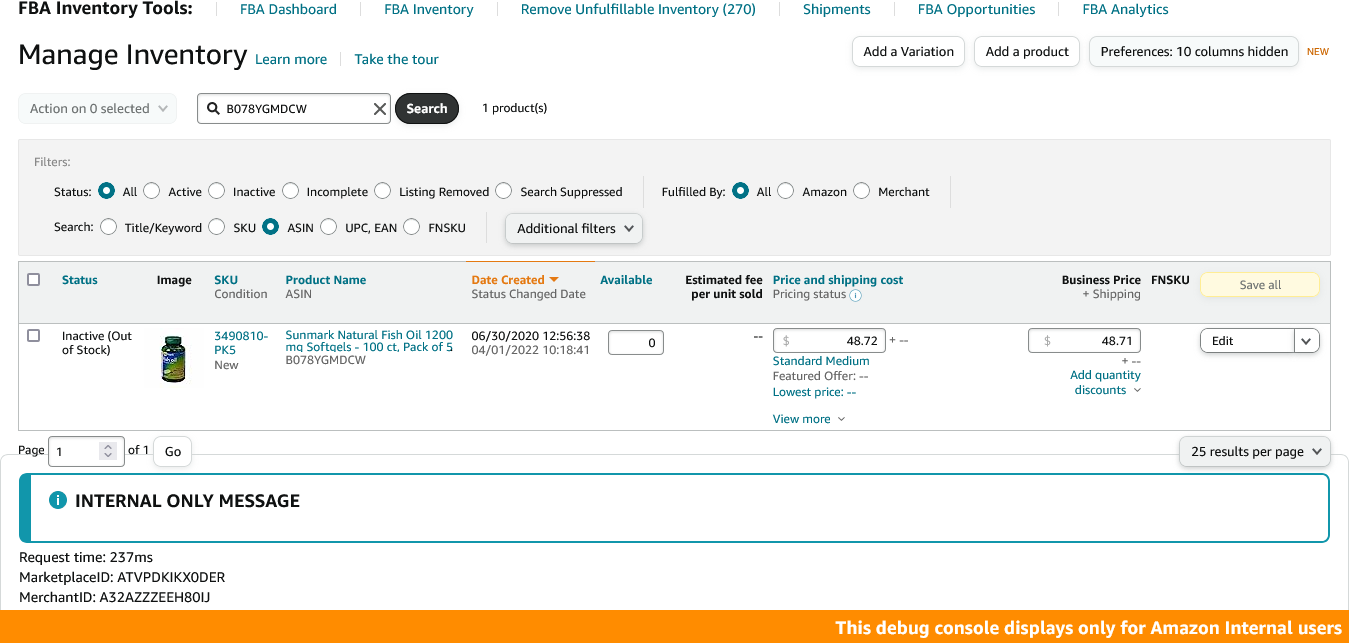Click the Save all button
The image size is (1349, 643).
pos(1260,285)
